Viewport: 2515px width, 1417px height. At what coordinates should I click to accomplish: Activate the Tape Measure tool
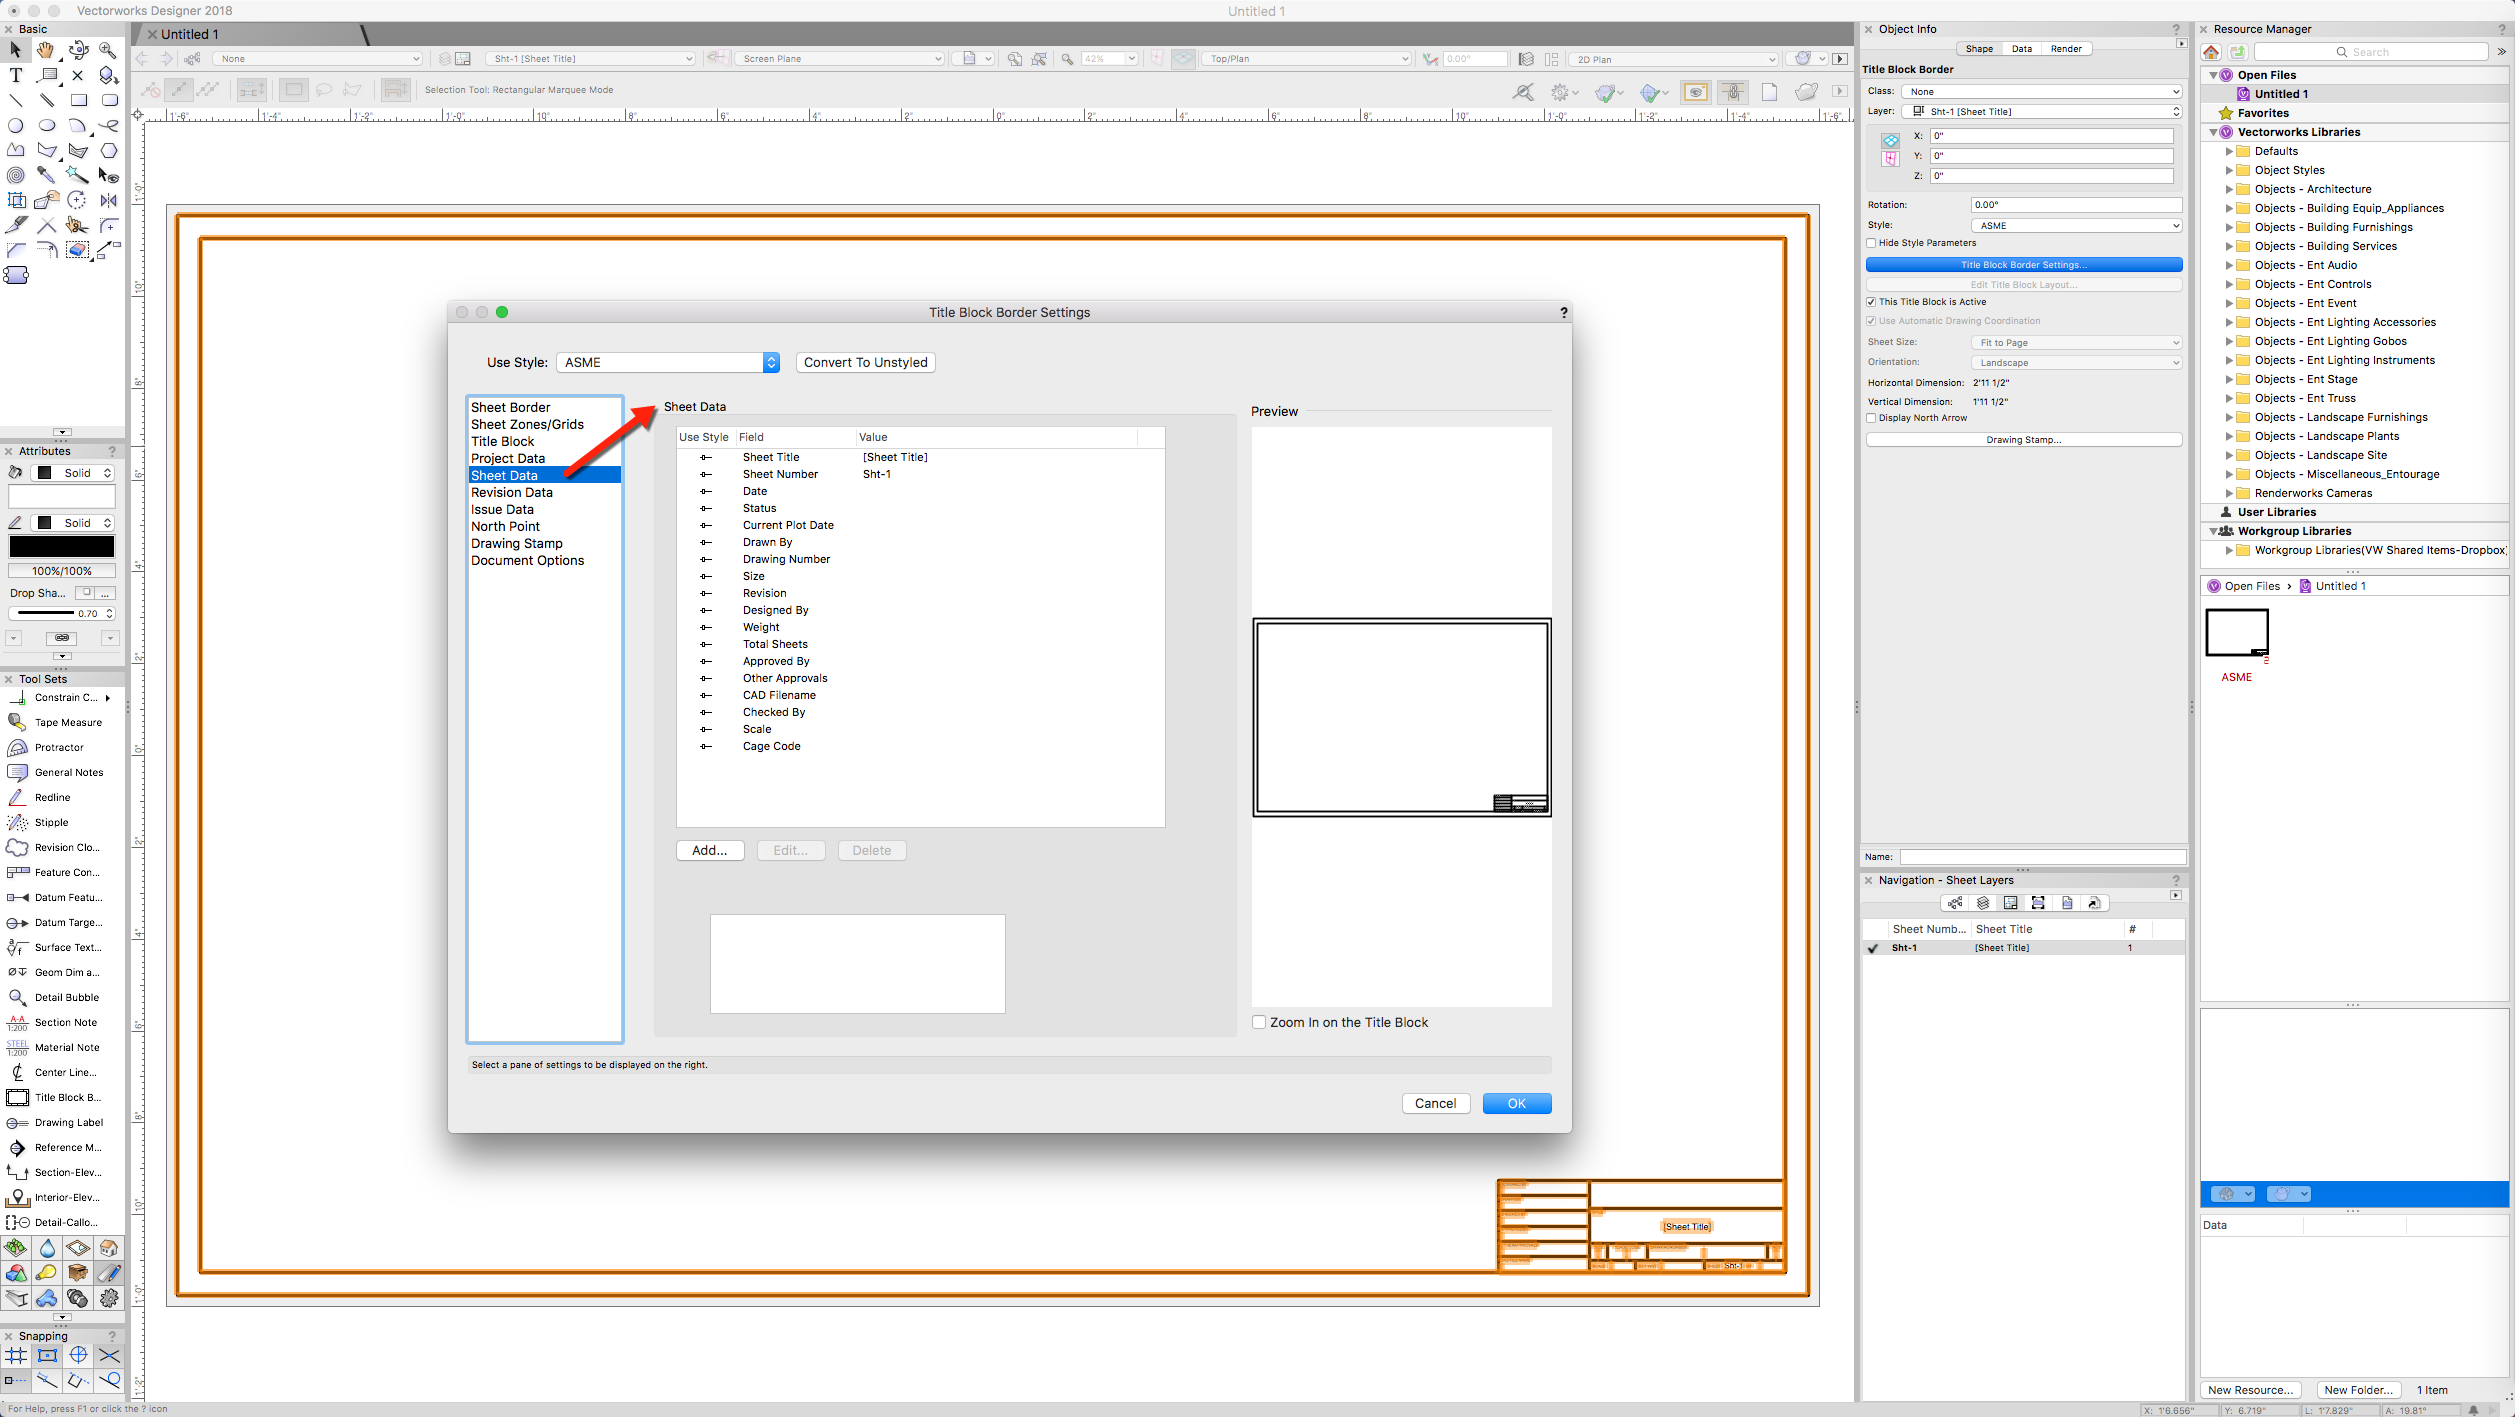[67, 722]
